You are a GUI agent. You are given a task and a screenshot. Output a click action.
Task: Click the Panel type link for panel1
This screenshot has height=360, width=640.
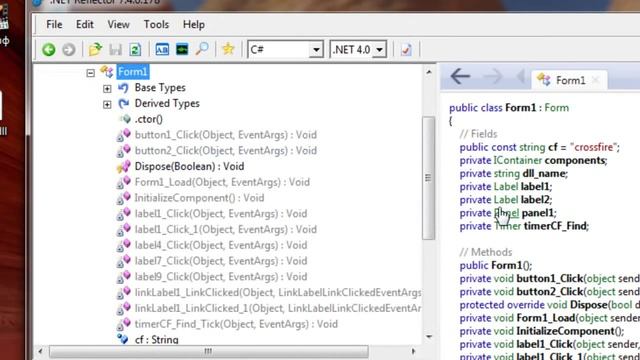(x=507, y=213)
